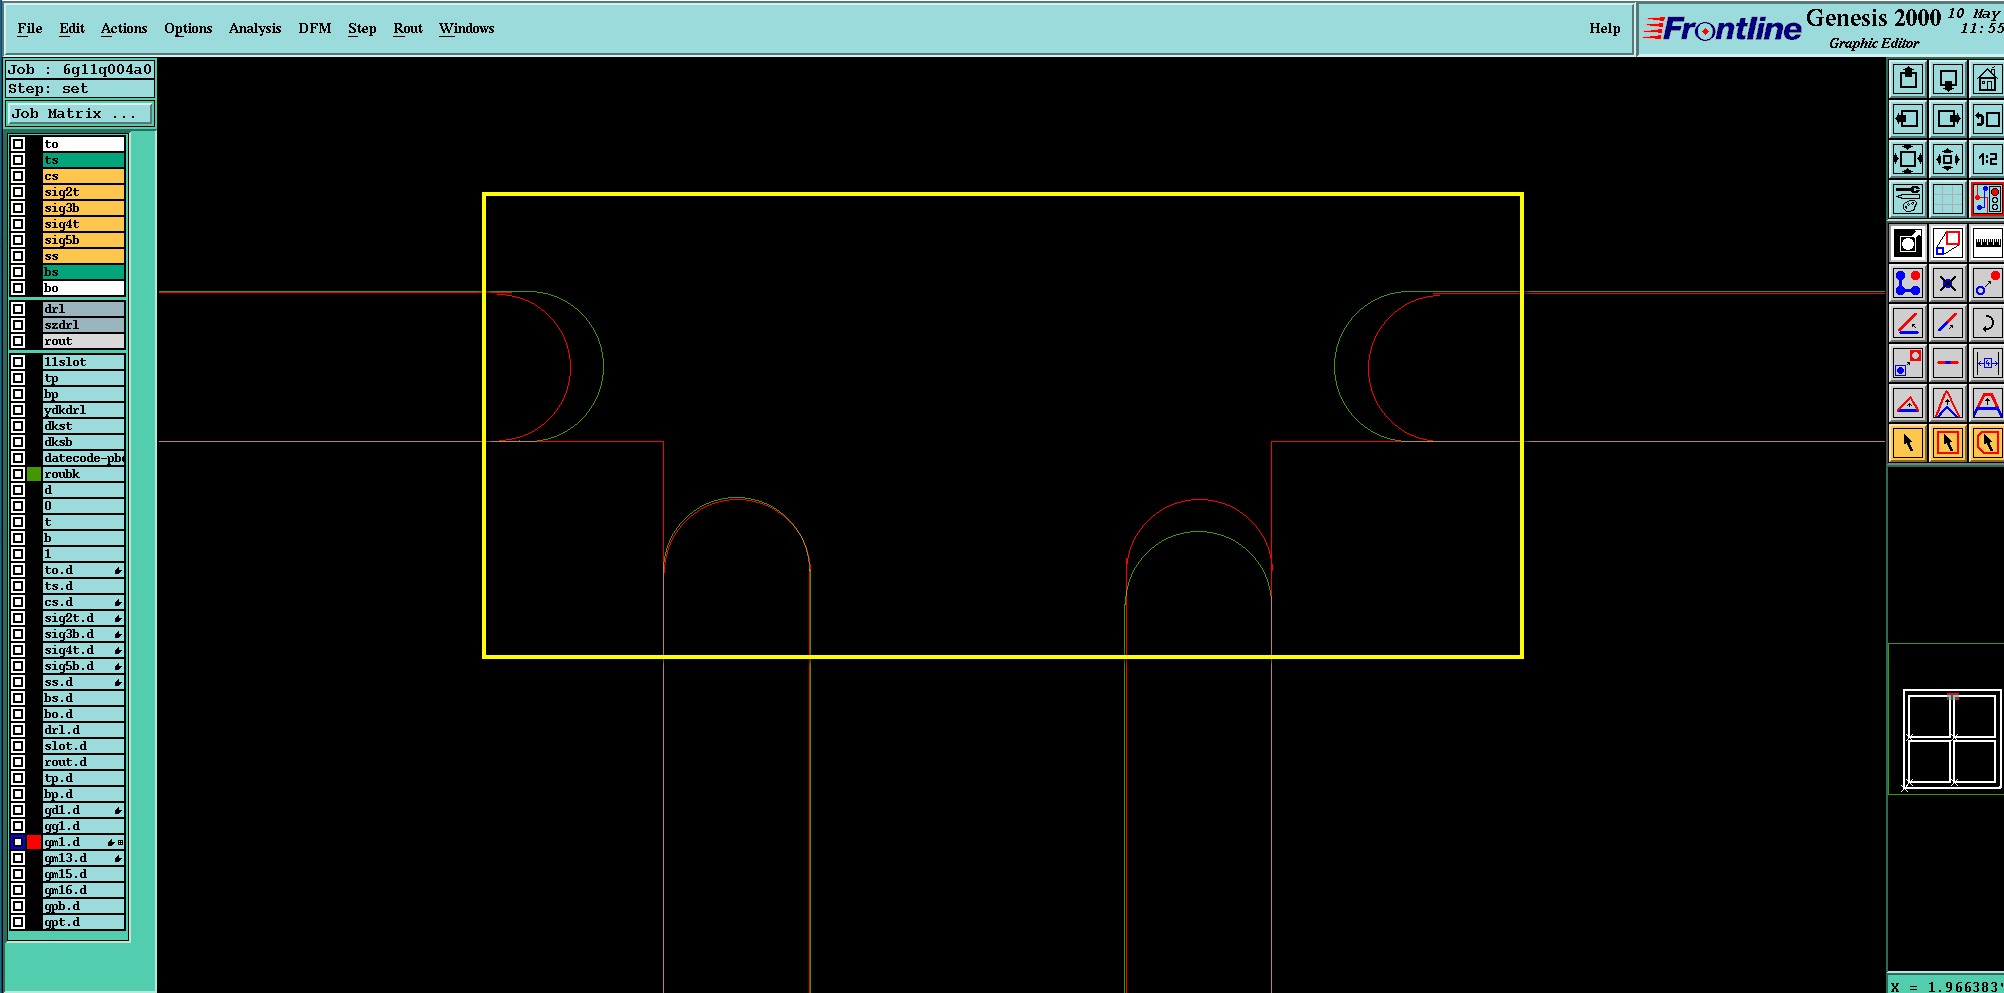Click the red-bordered circuit traces icon
2004x993 pixels.
1986,199
